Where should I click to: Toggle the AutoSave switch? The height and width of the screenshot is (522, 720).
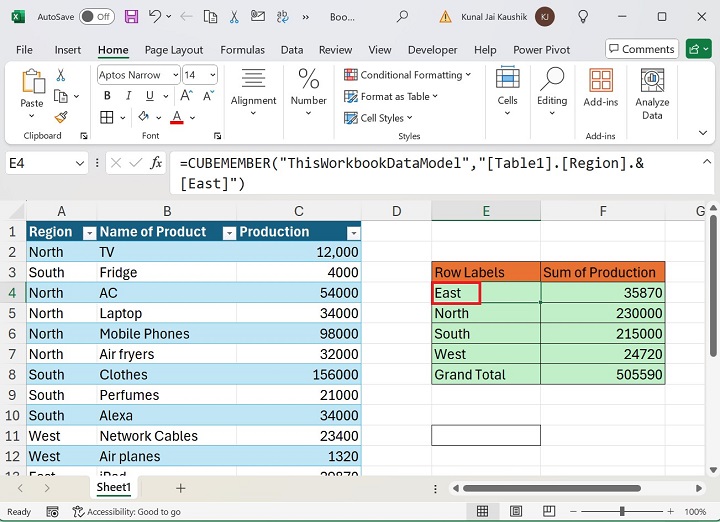[96, 17]
